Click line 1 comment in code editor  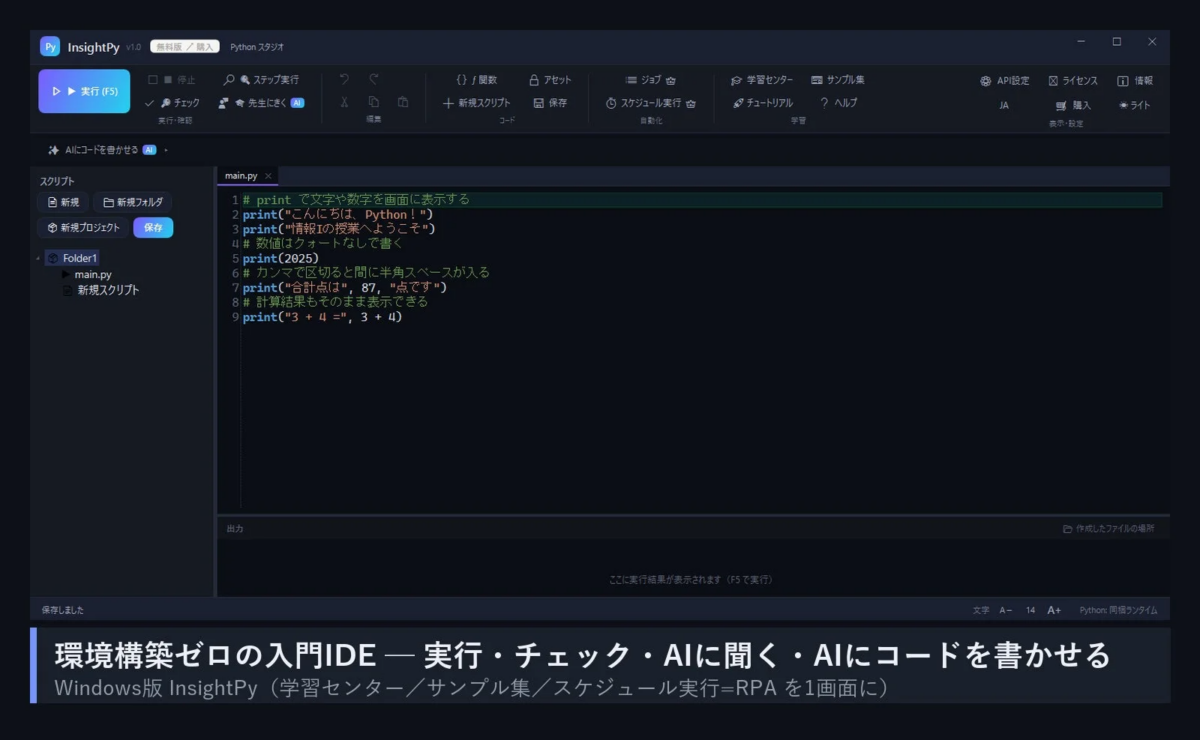pyautogui.click(x=356, y=200)
